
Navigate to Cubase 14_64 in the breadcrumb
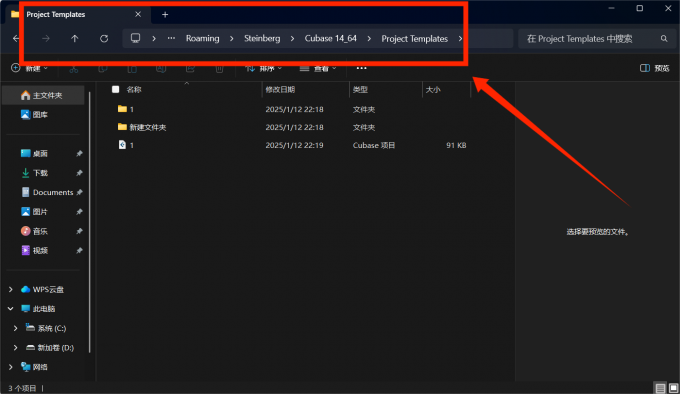point(330,39)
